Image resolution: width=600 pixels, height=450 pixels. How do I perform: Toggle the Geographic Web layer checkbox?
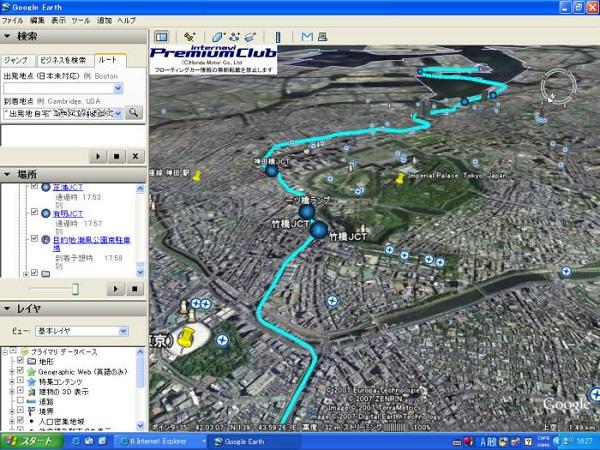coord(19,371)
